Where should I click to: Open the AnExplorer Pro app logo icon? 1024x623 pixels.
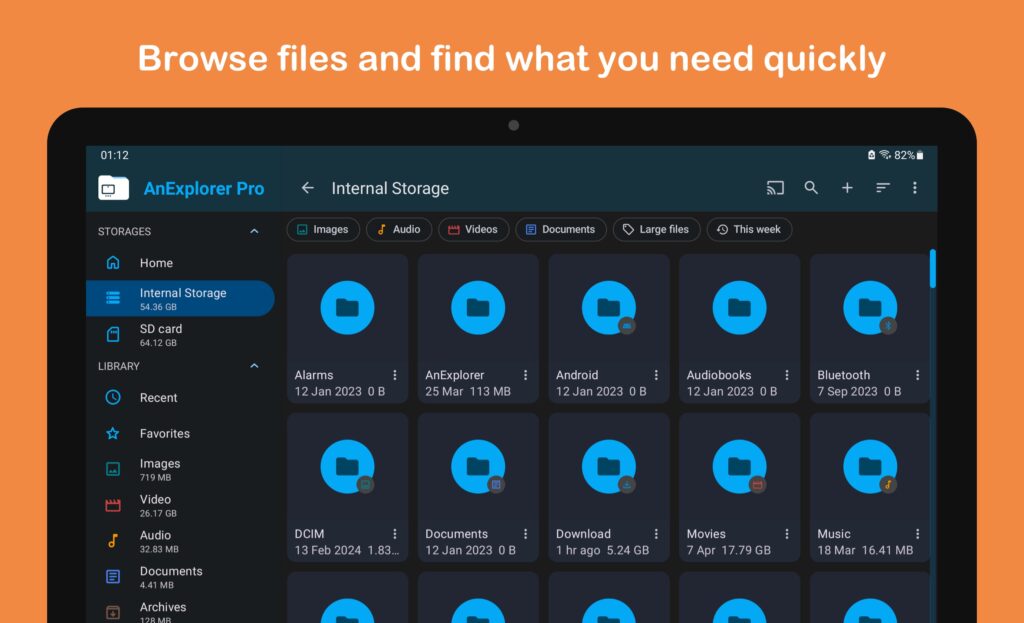point(111,187)
